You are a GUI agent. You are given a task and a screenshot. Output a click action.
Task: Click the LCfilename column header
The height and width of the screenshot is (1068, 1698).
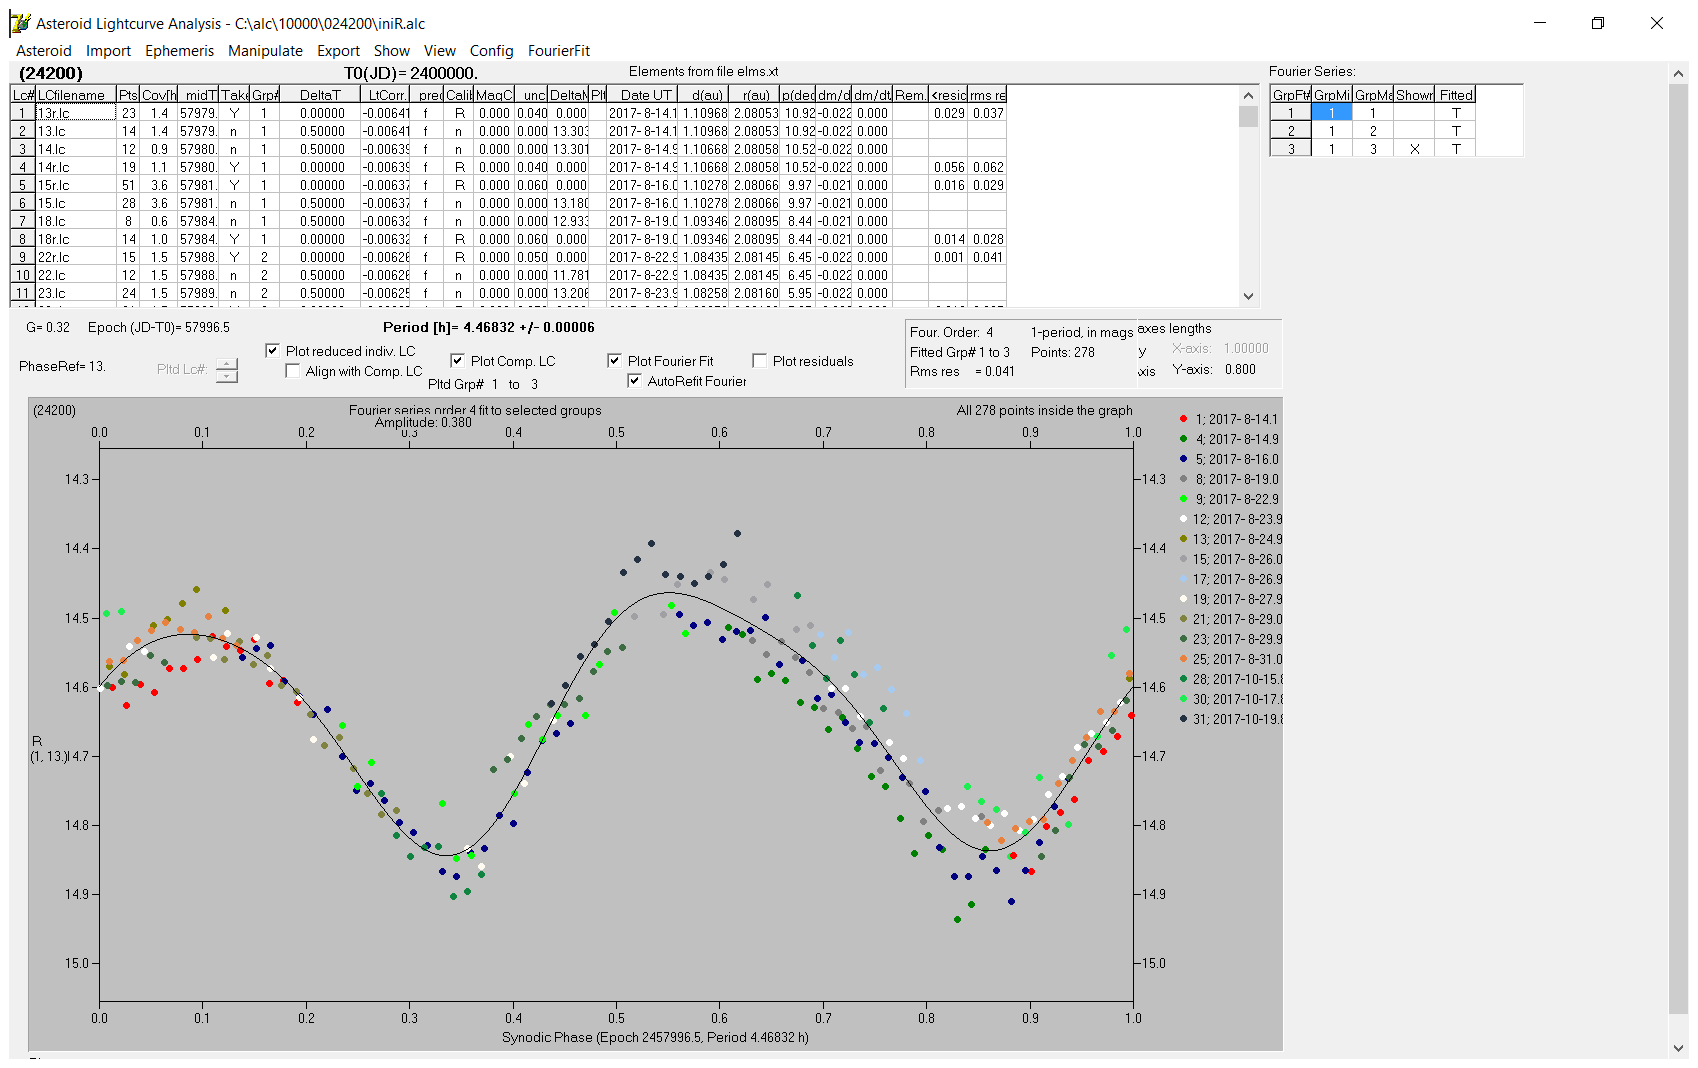click(x=76, y=95)
